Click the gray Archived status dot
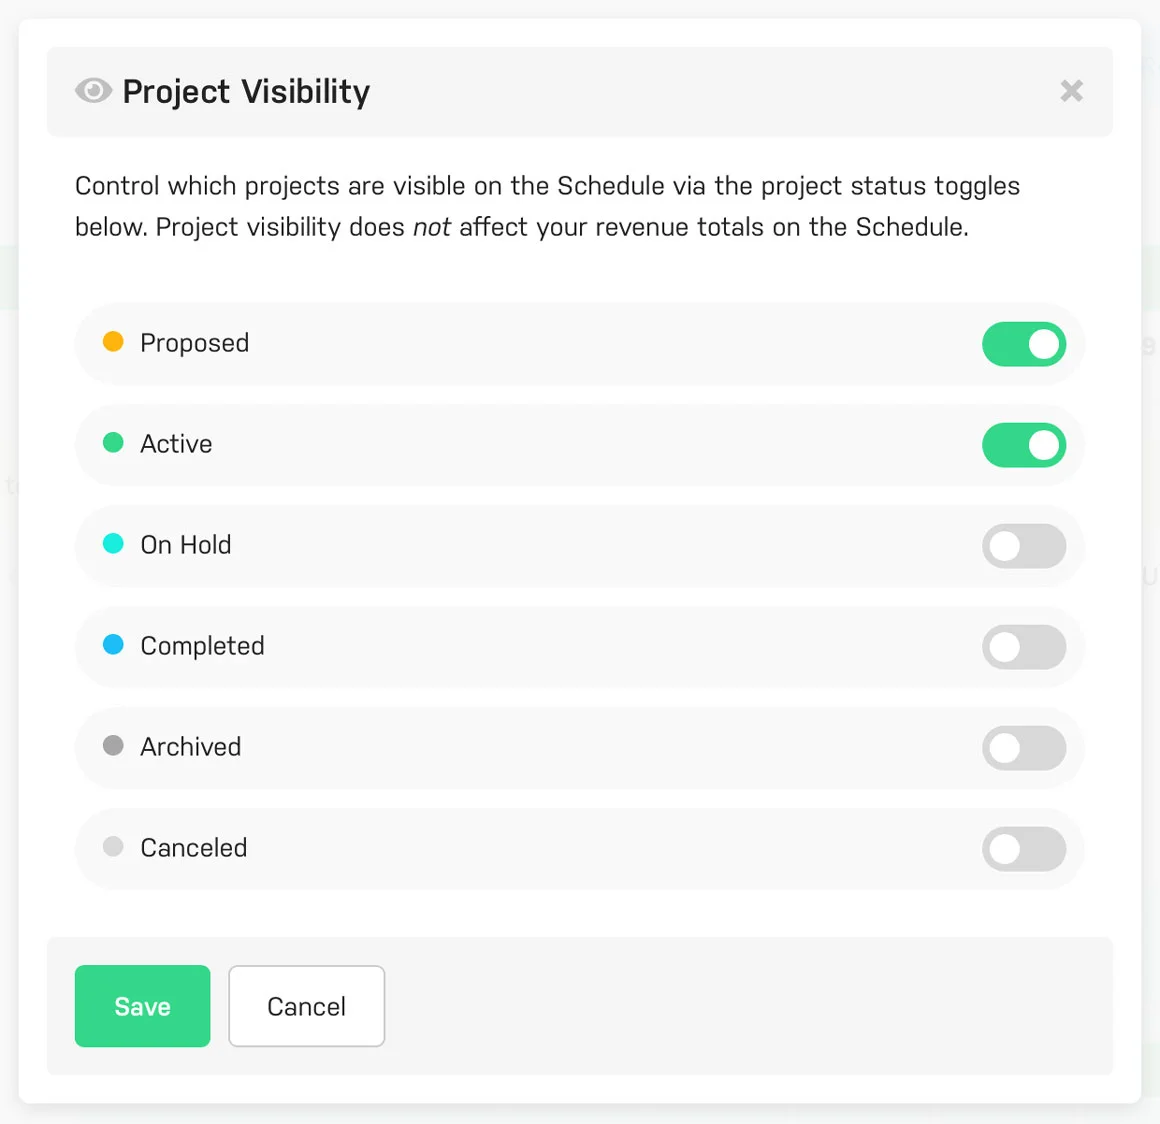 tap(113, 746)
